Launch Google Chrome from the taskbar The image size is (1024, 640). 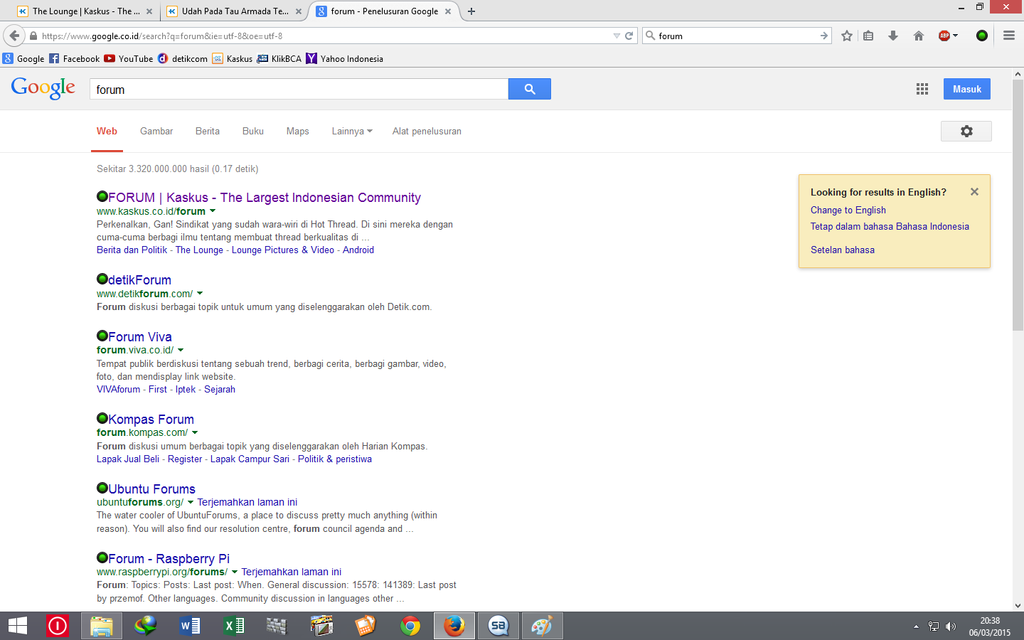(410, 626)
